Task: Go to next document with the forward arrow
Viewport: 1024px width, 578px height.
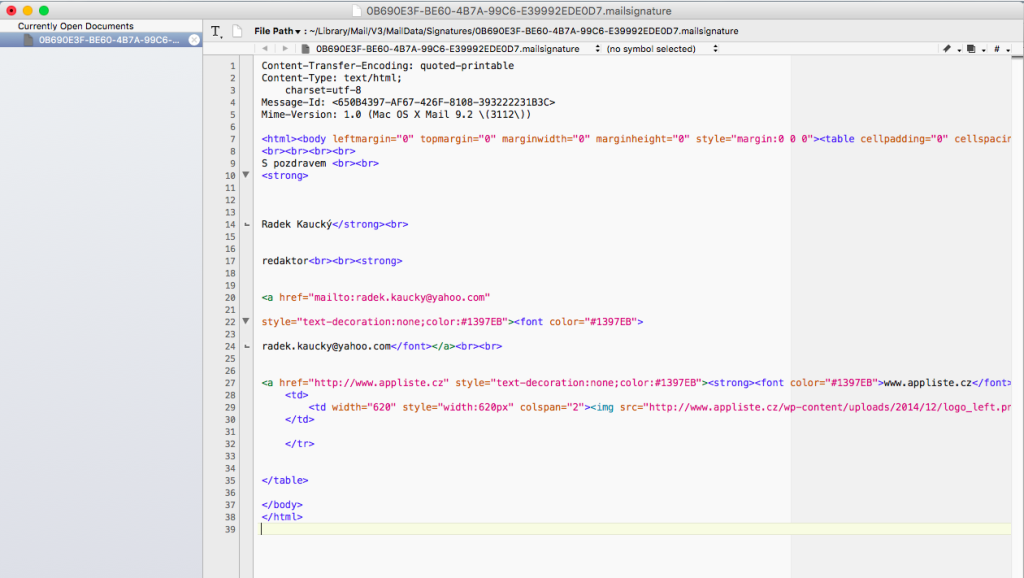Action: coord(285,48)
